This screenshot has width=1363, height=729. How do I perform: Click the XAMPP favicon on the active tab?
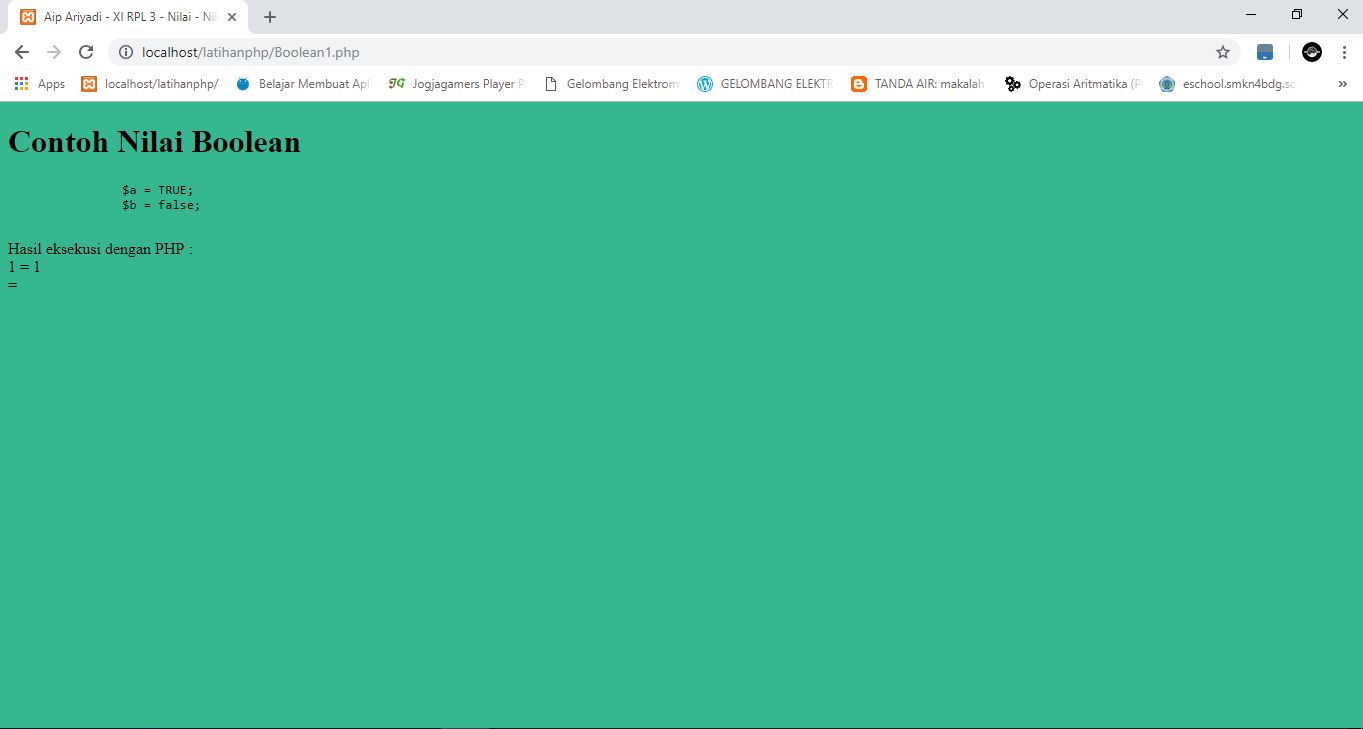point(30,16)
